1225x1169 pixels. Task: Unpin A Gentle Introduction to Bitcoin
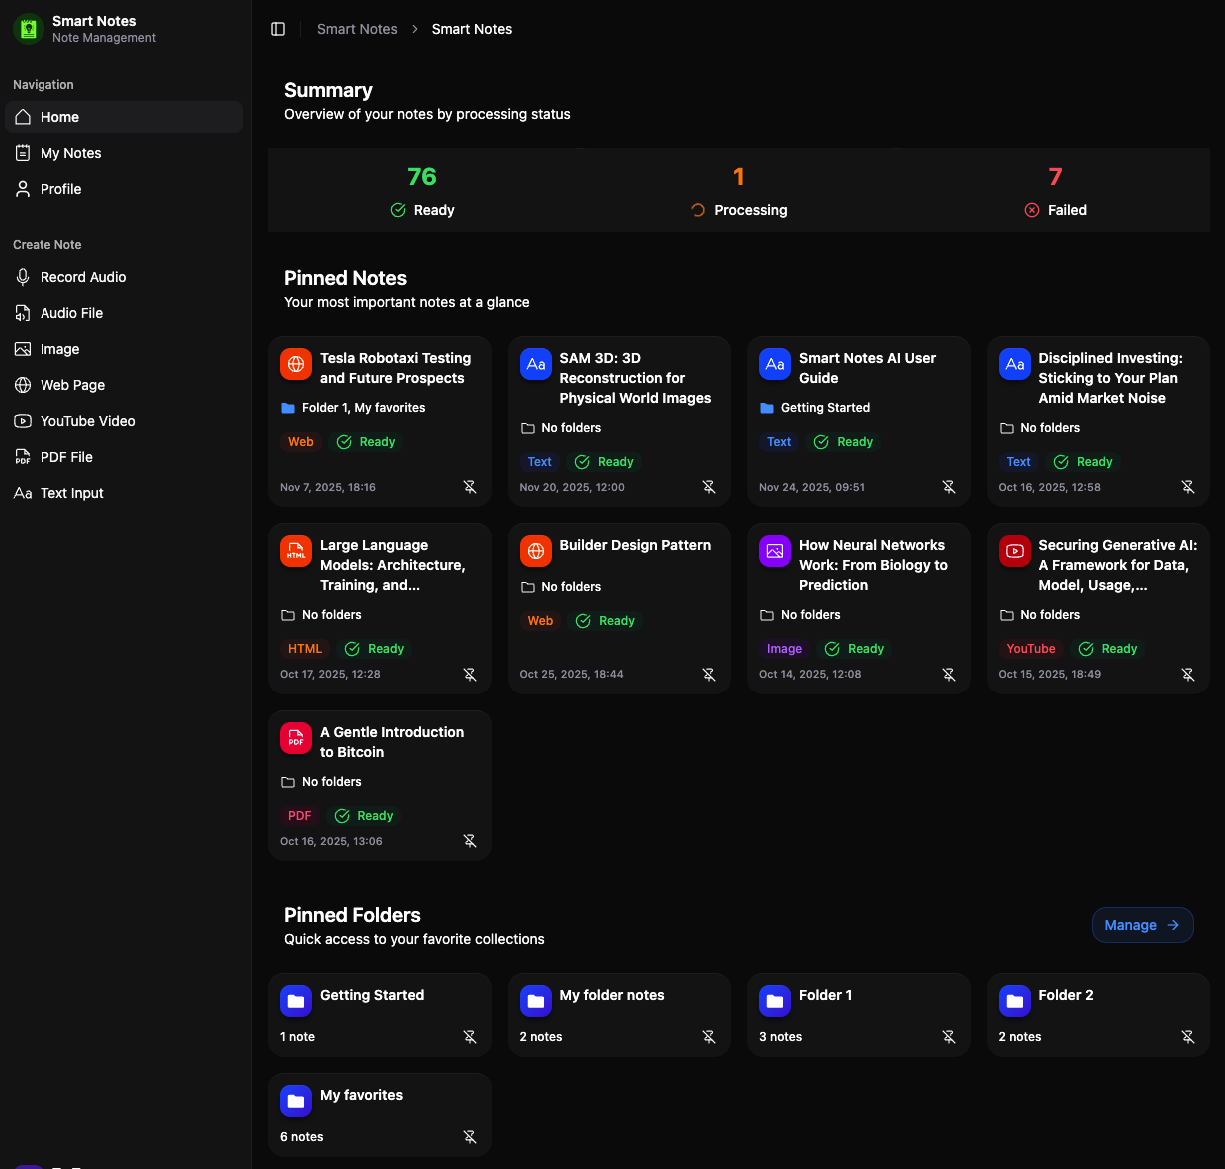[x=470, y=841]
